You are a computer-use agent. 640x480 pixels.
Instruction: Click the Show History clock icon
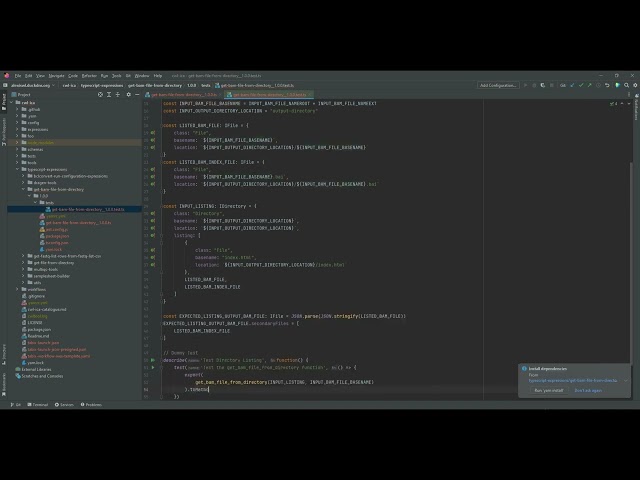pos(598,85)
